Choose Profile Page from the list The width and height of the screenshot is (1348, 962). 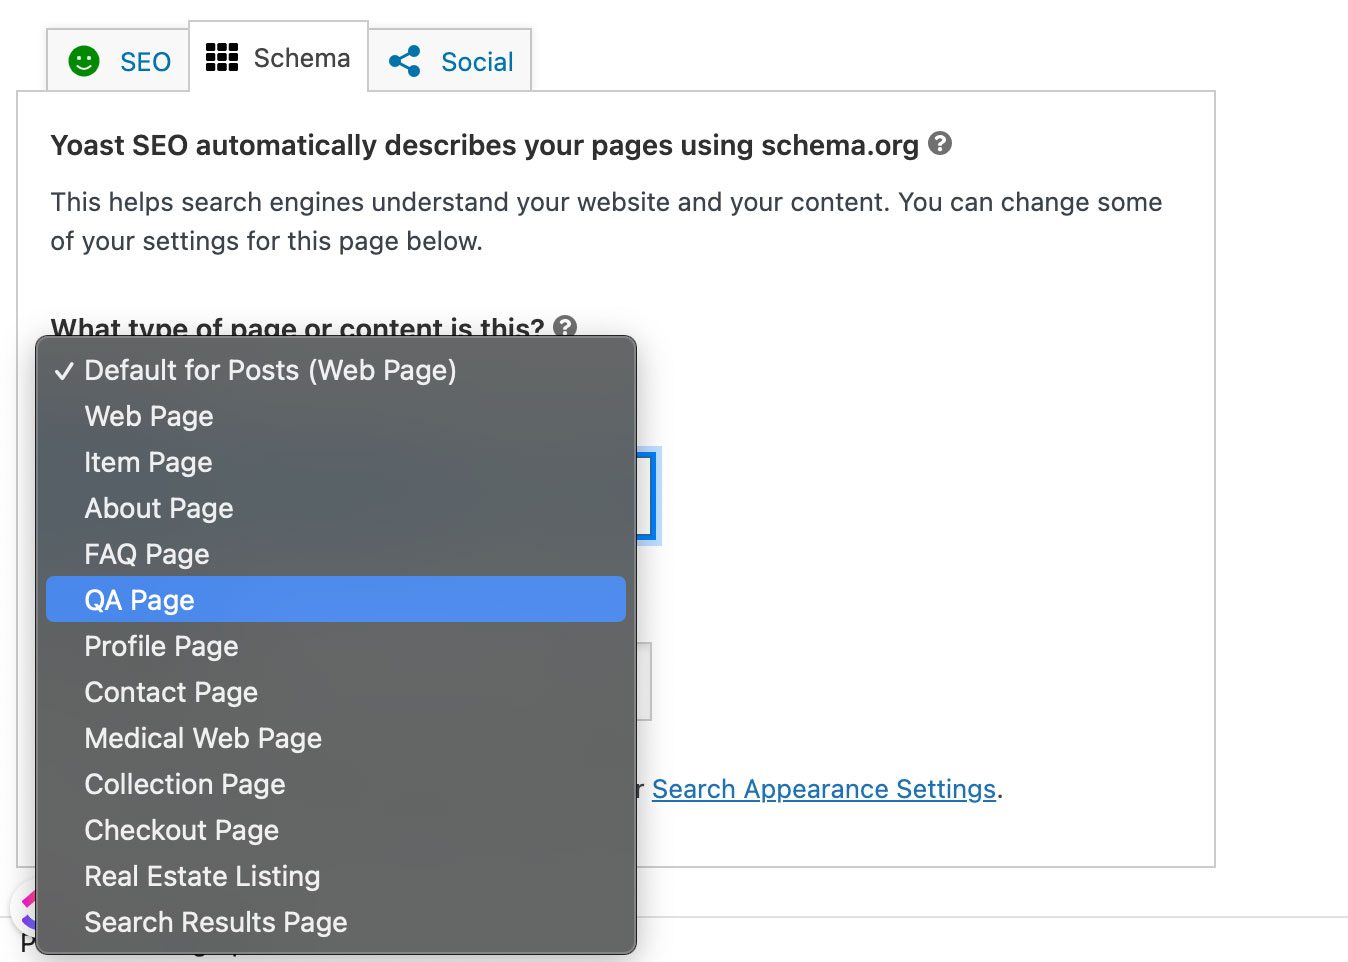(161, 646)
